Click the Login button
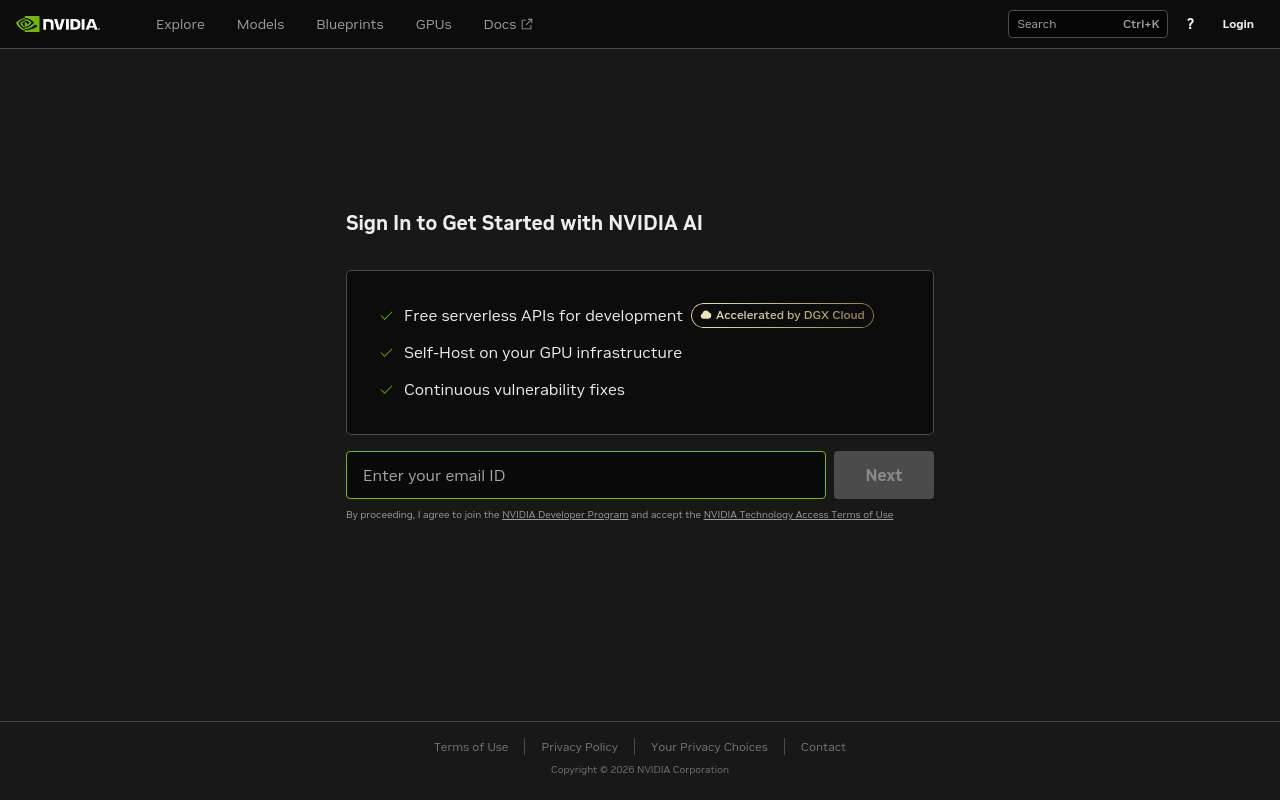Viewport: 1280px width, 800px height. coord(1238,23)
